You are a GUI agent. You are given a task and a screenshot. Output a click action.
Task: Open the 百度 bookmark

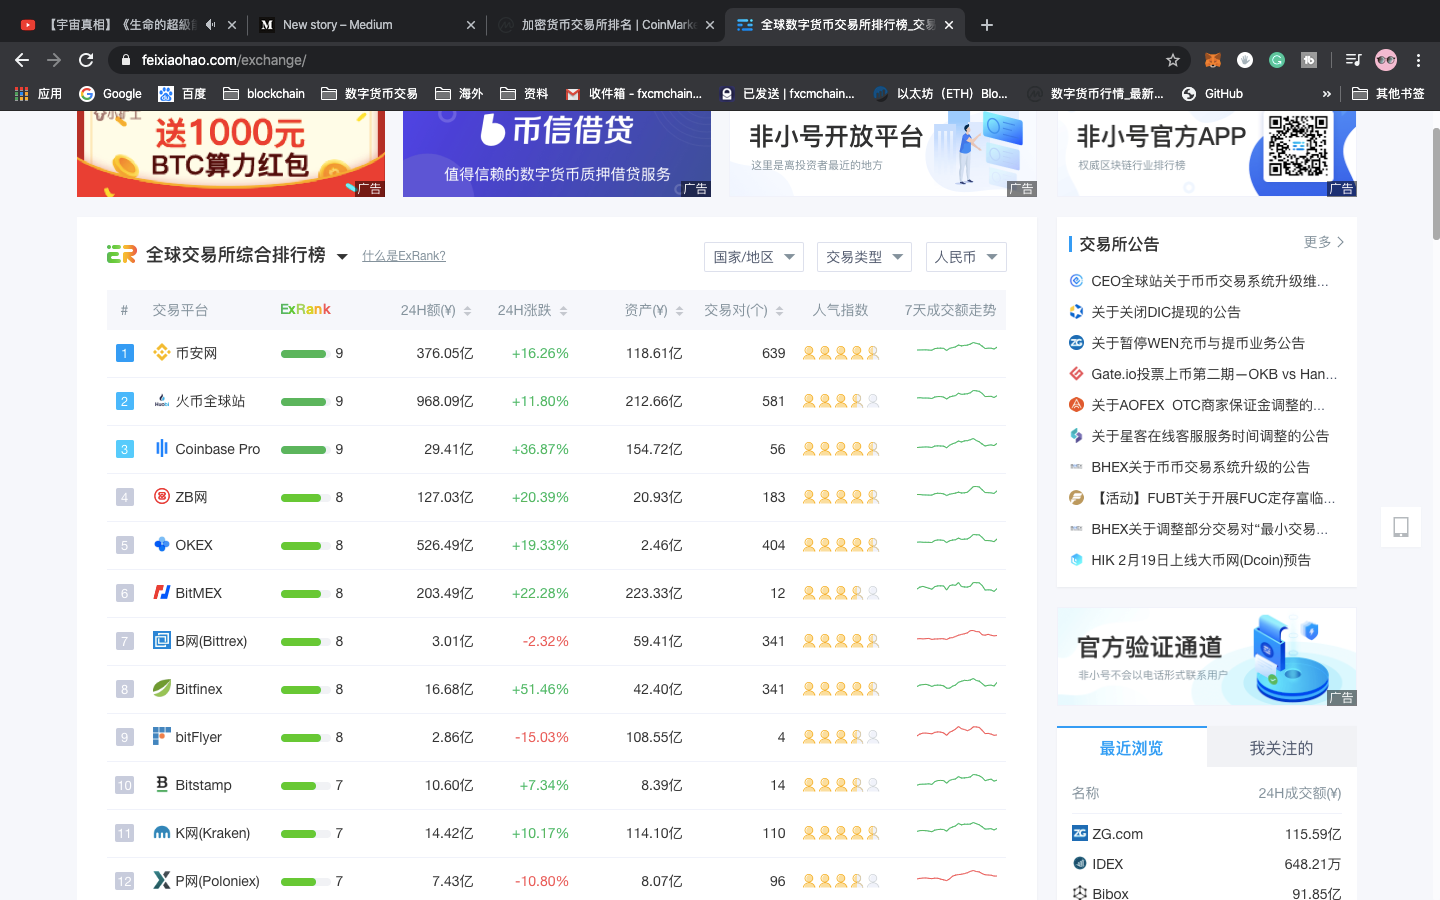pyautogui.click(x=182, y=94)
